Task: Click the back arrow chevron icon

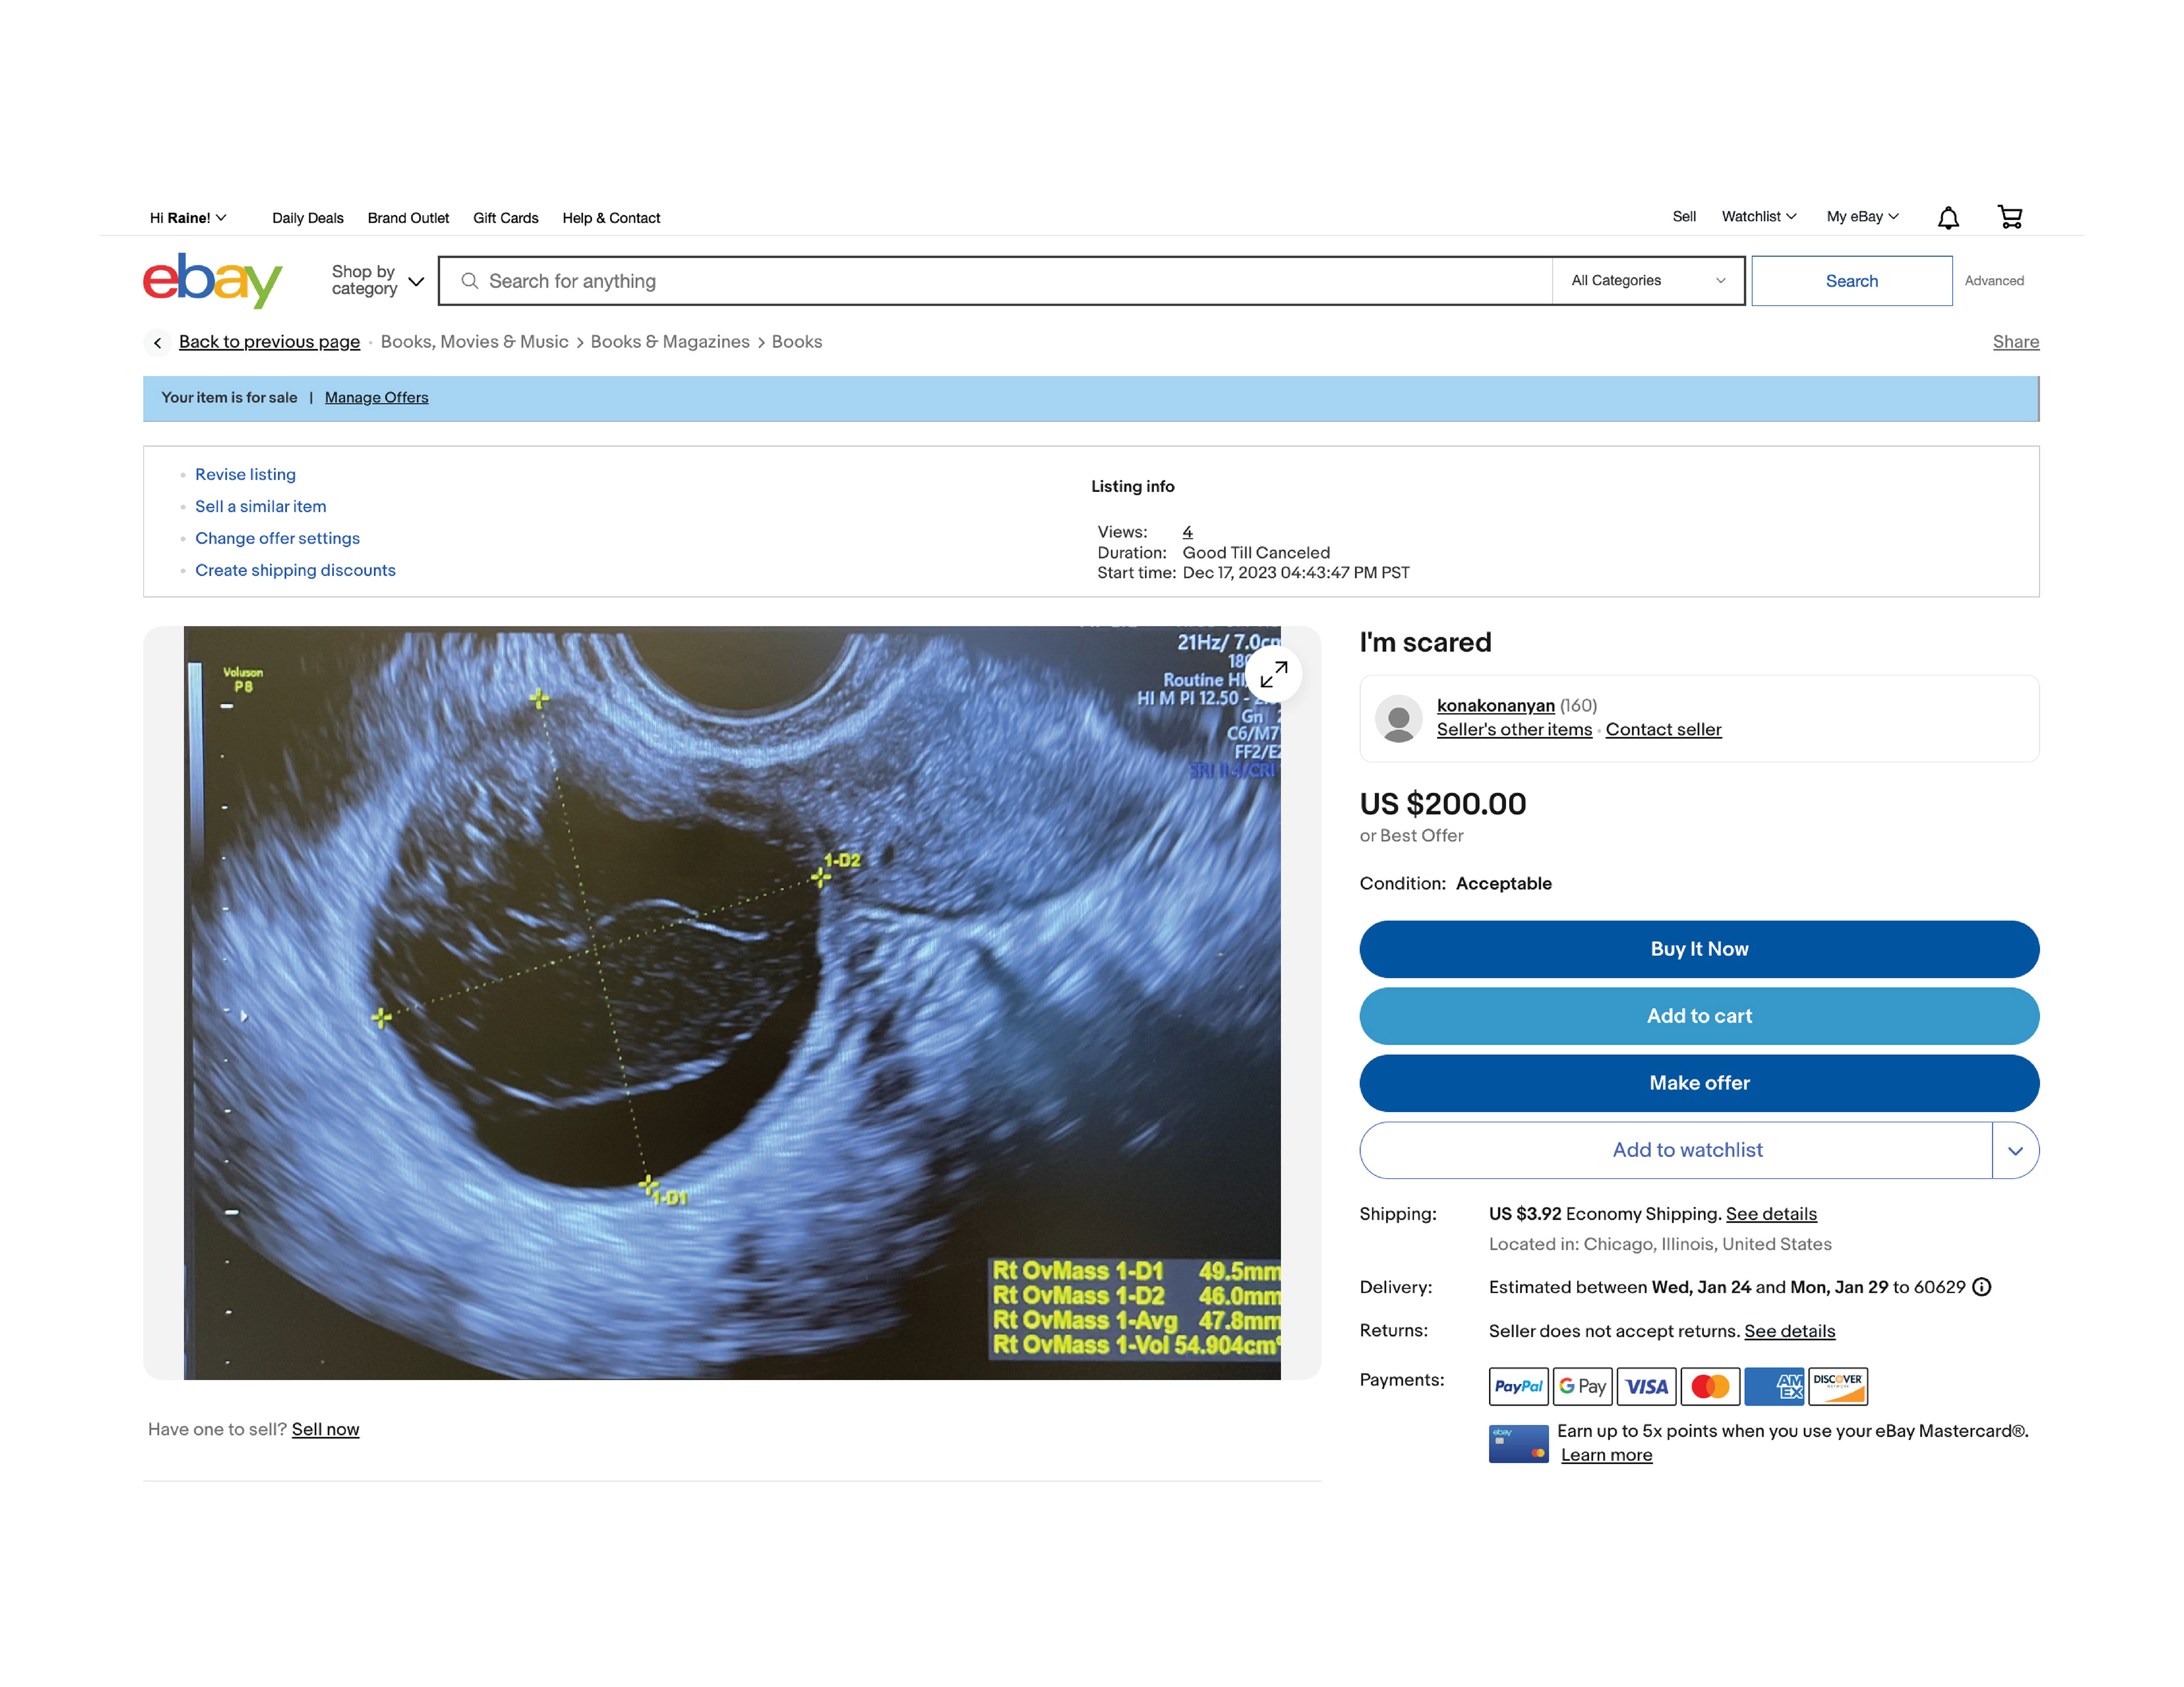Action: click(157, 342)
